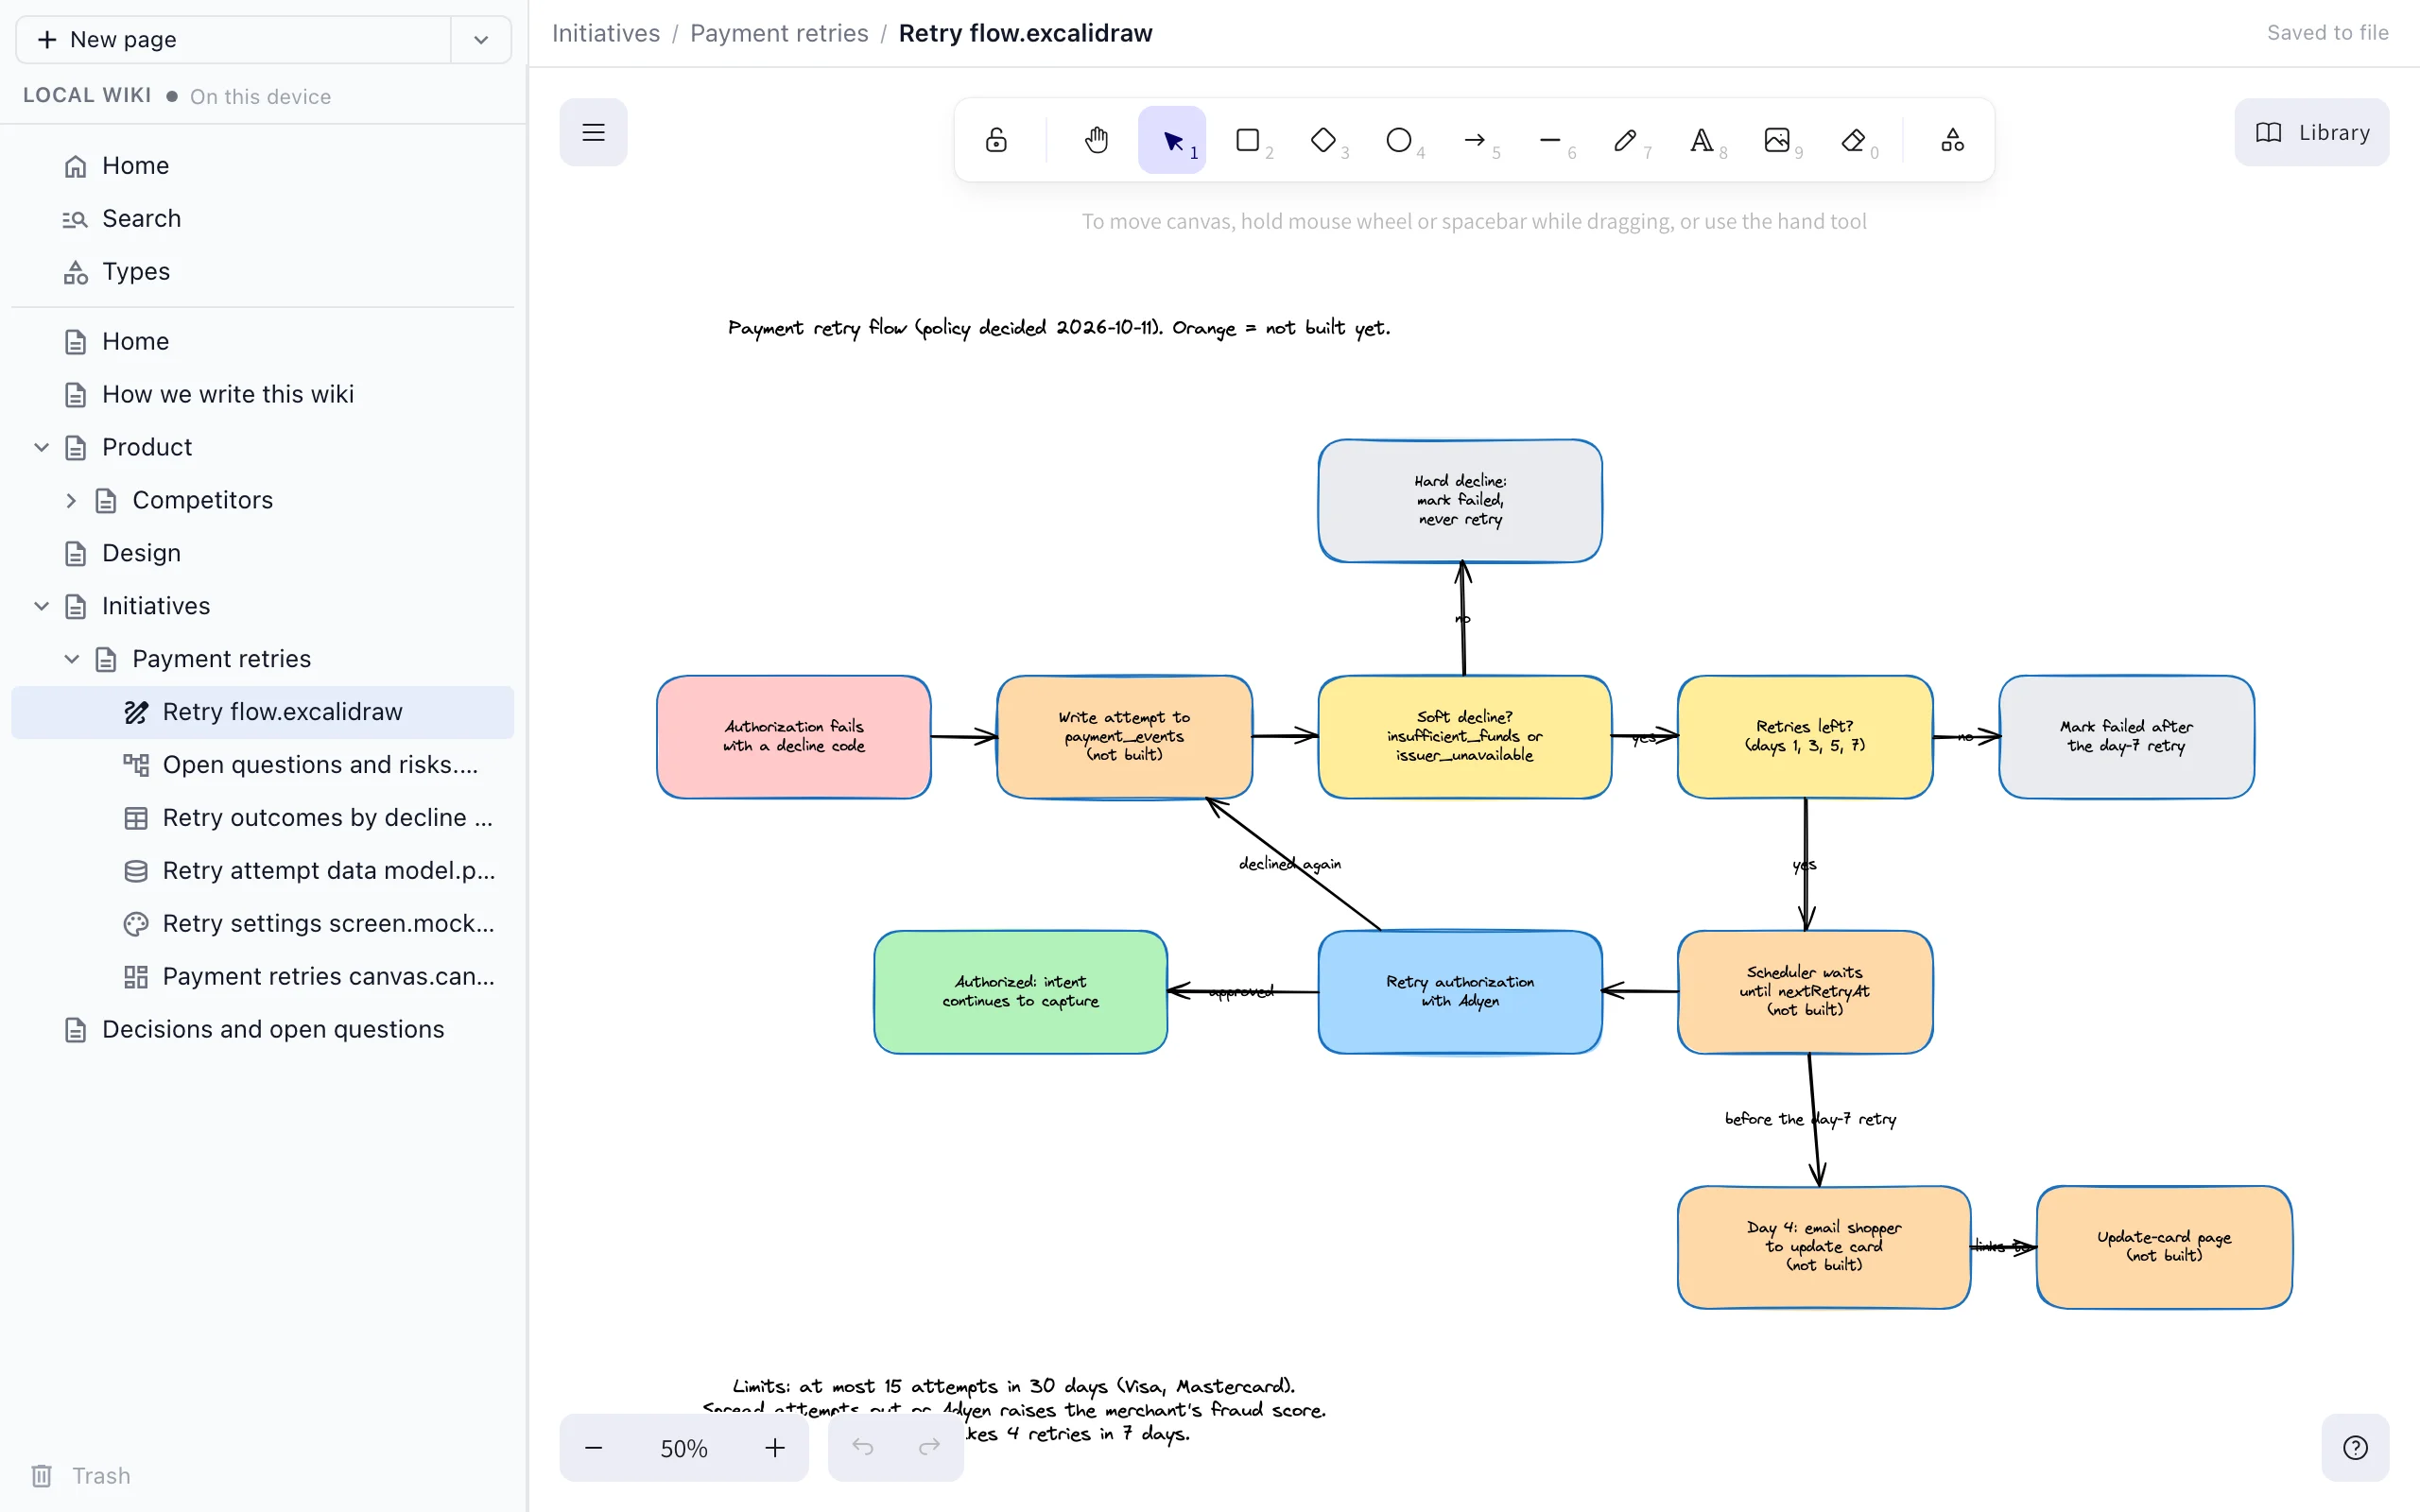The image size is (2420, 1512).
Task: Open the hamburger canvas menu
Action: 593,132
